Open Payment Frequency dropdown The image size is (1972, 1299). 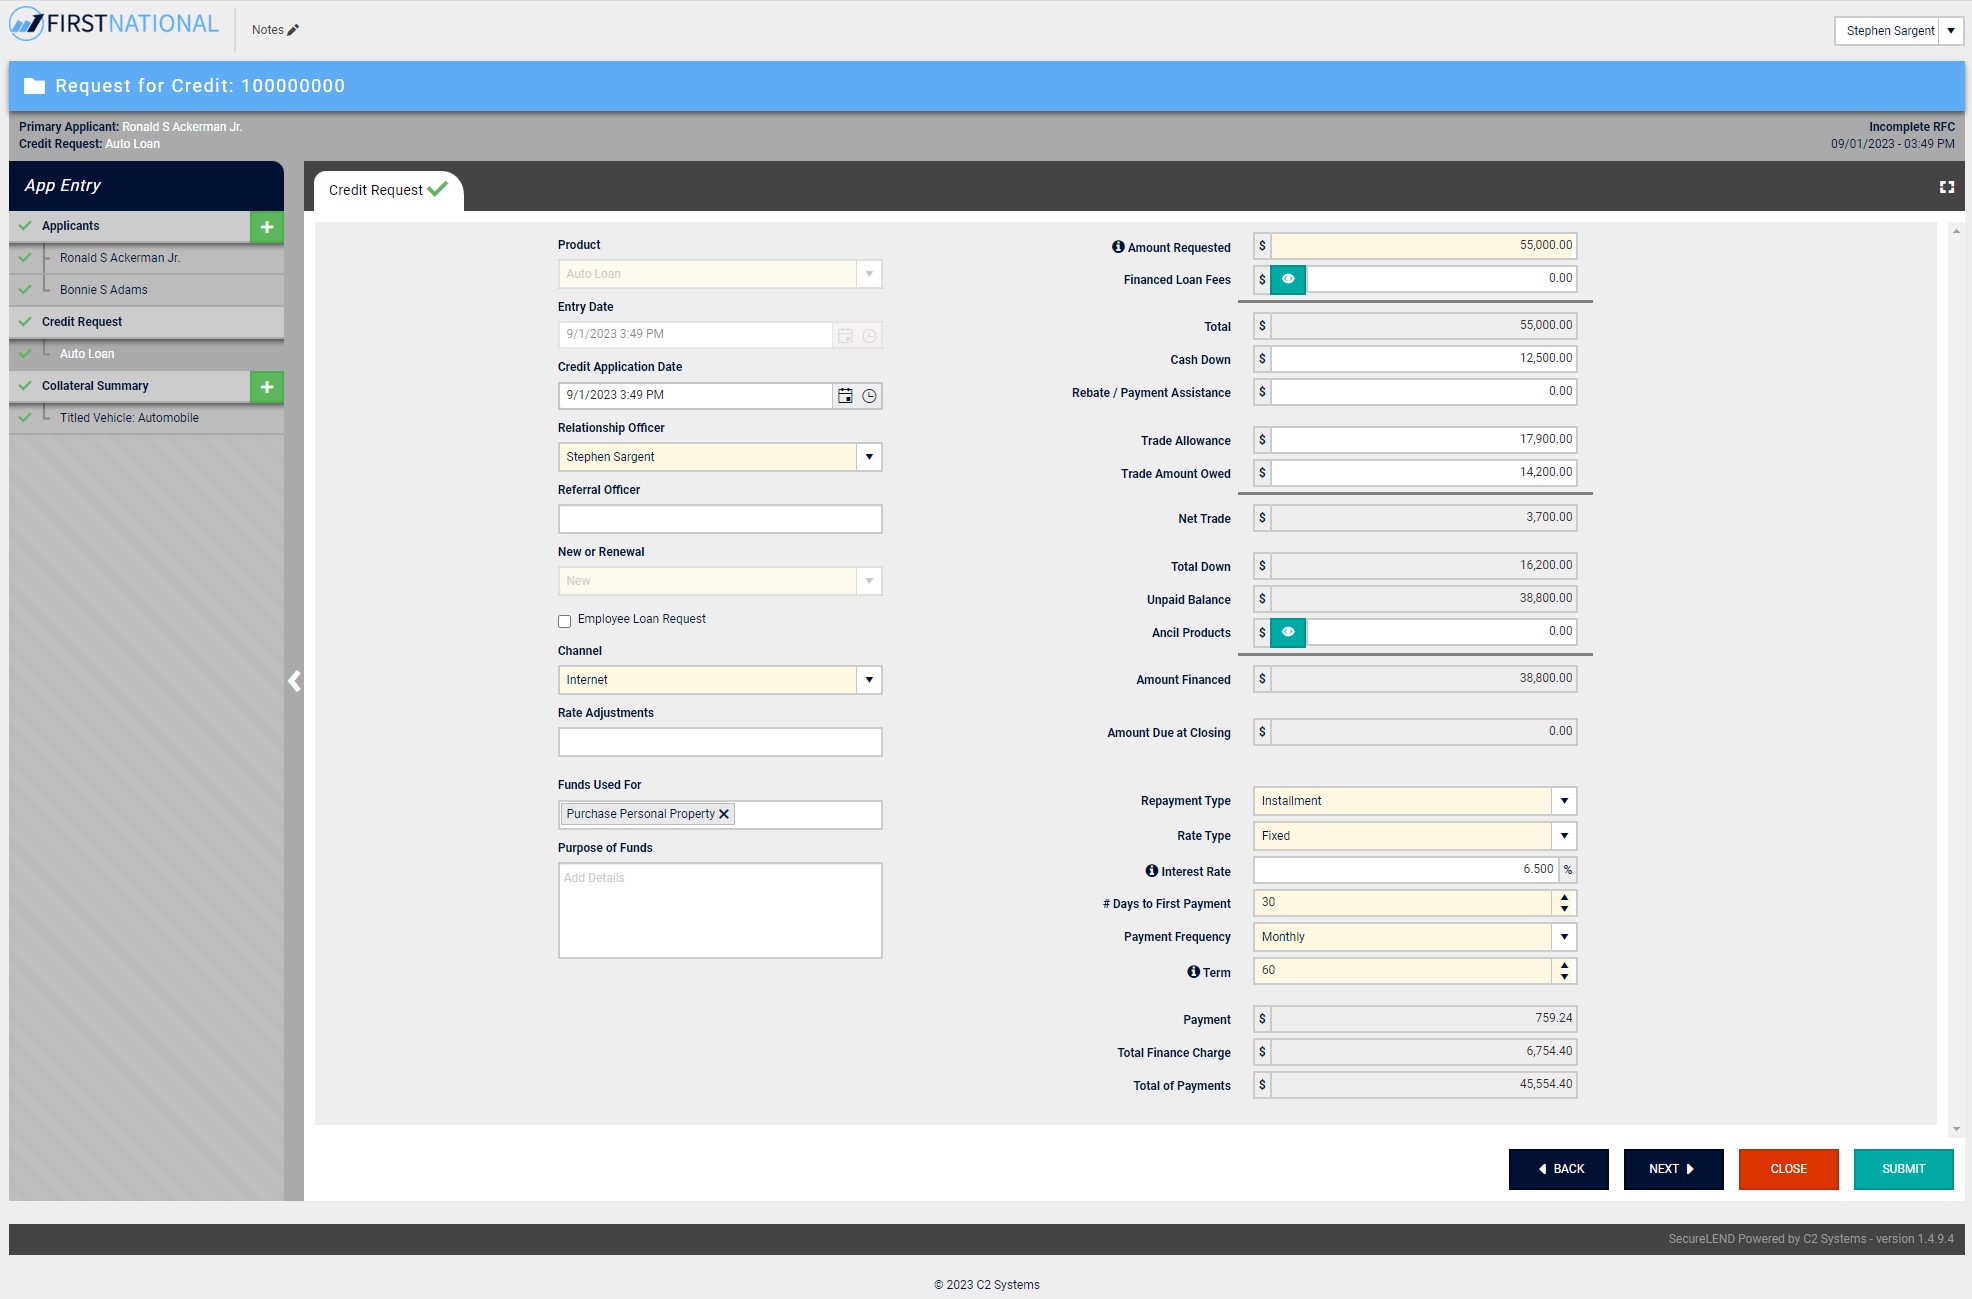[1564, 937]
